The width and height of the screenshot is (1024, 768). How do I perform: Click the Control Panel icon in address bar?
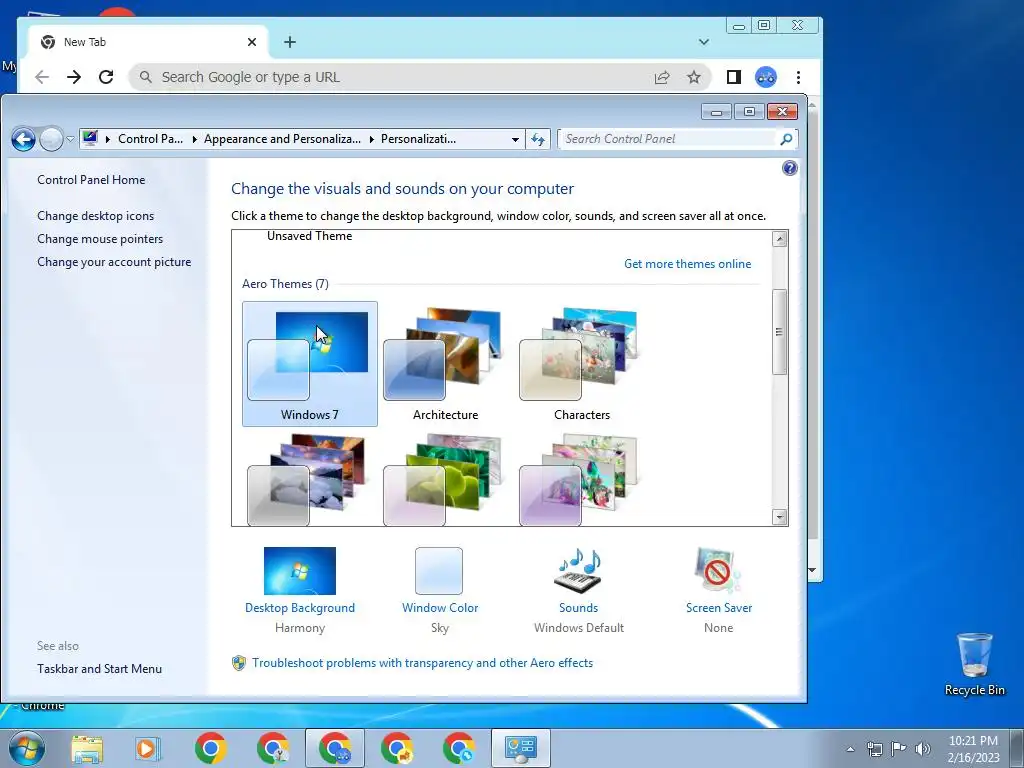[90, 138]
